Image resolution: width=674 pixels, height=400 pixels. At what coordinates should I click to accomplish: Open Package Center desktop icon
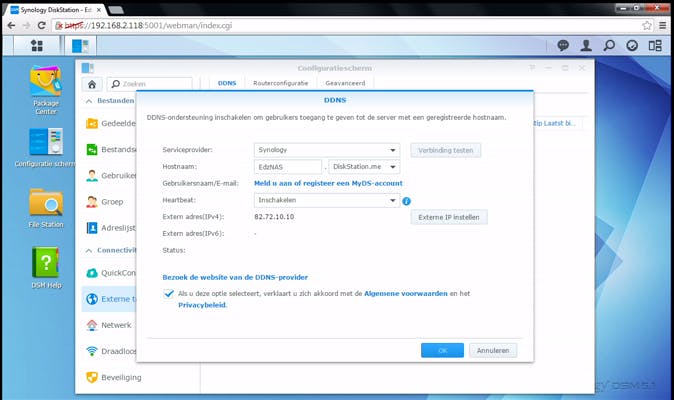pyautogui.click(x=46, y=90)
